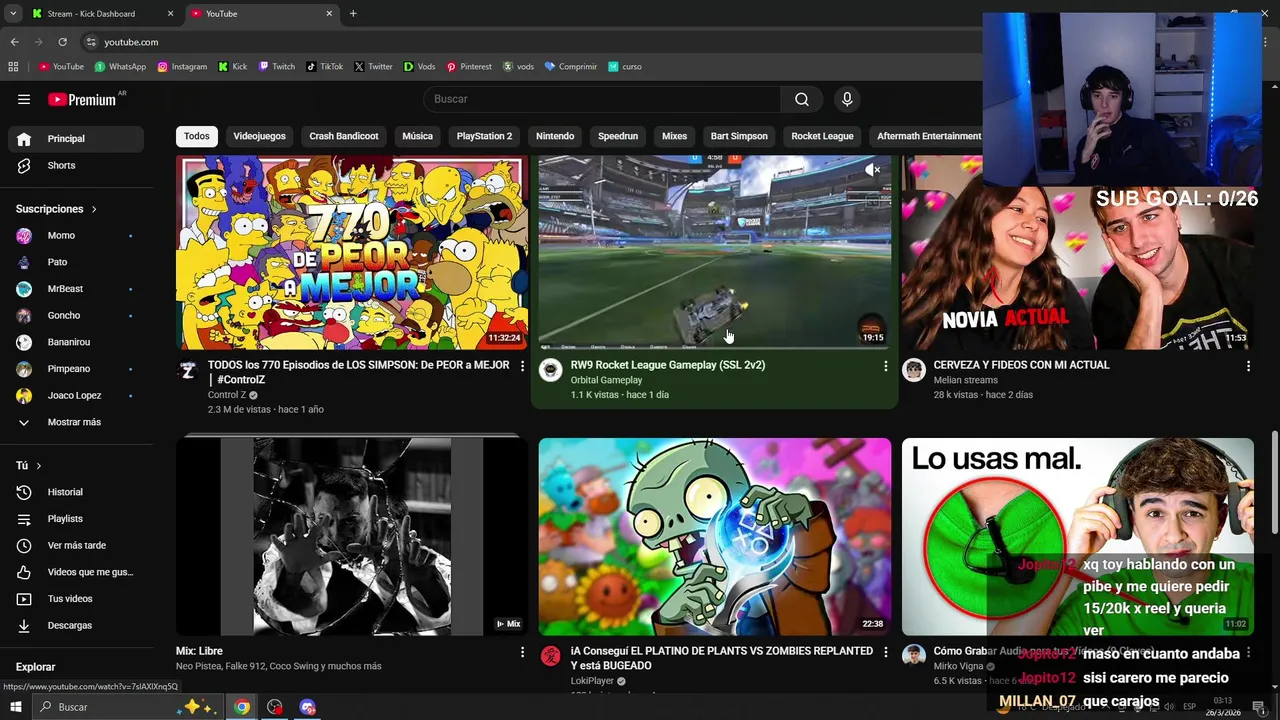The height and width of the screenshot is (720, 1280).
Task: Start voice search with microphone icon
Action: [847, 99]
